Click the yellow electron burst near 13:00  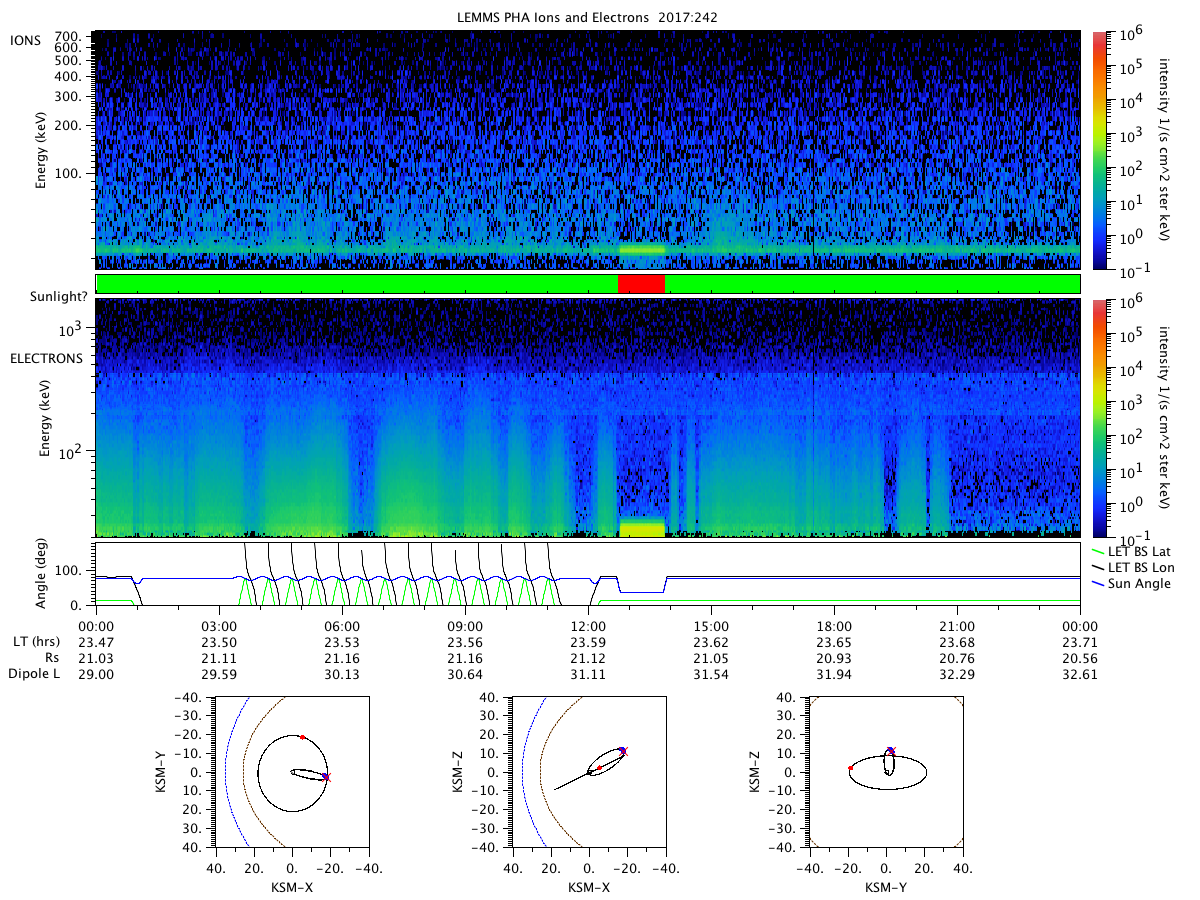(642, 527)
